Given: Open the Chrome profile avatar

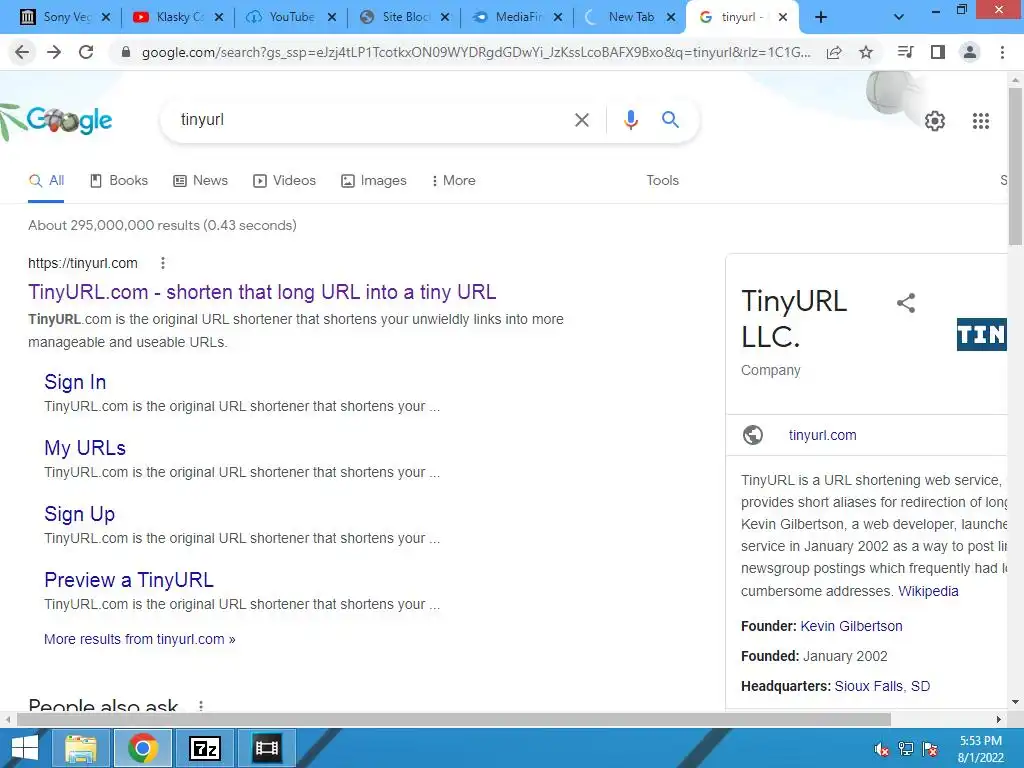Looking at the screenshot, I should (970, 52).
